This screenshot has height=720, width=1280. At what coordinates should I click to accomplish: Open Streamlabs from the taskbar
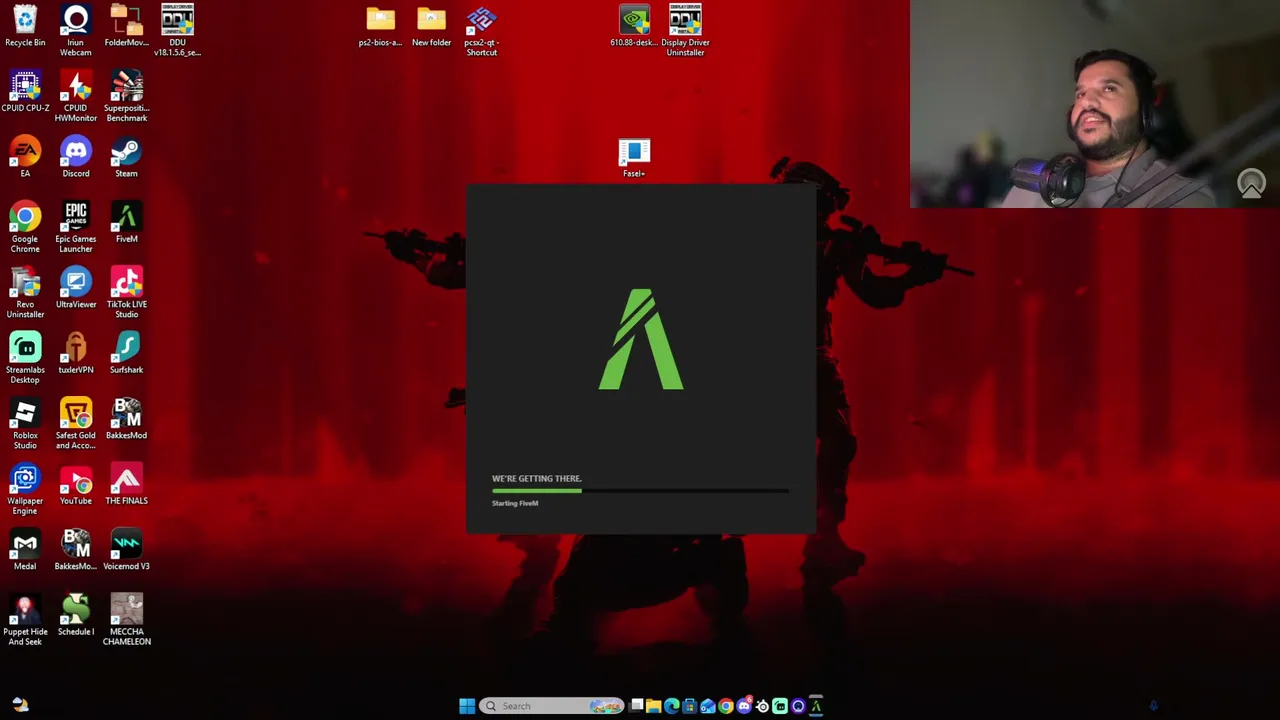coord(780,706)
